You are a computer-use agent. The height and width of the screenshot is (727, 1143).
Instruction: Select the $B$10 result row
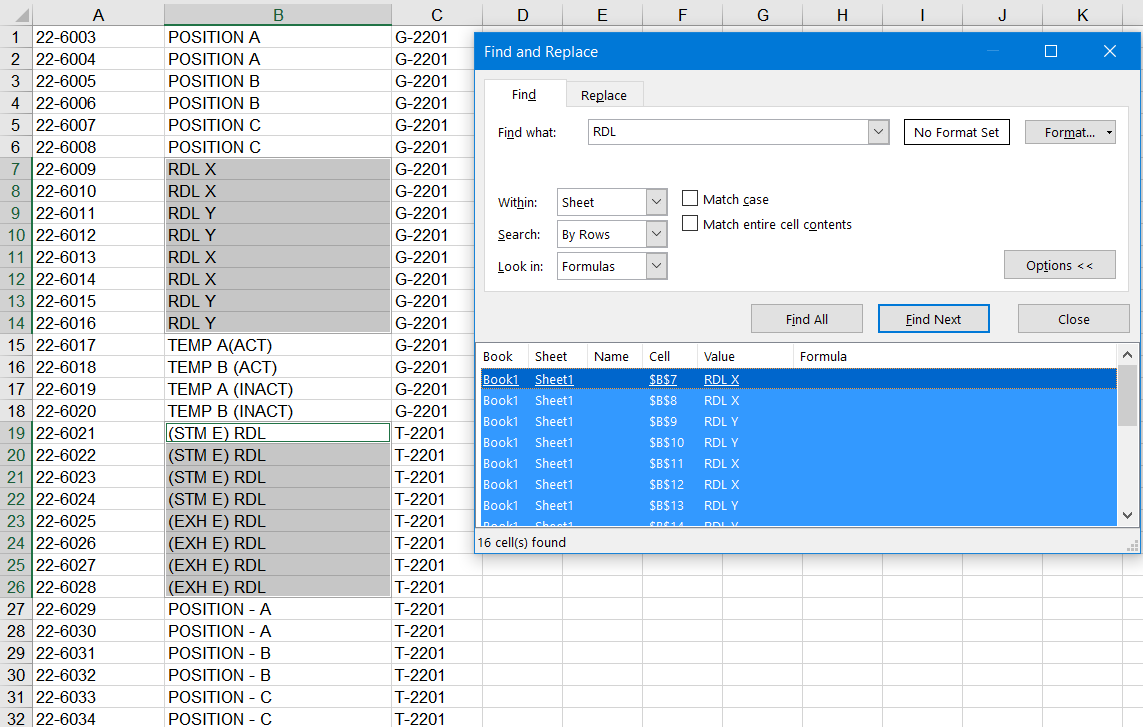click(x=798, y=443)
